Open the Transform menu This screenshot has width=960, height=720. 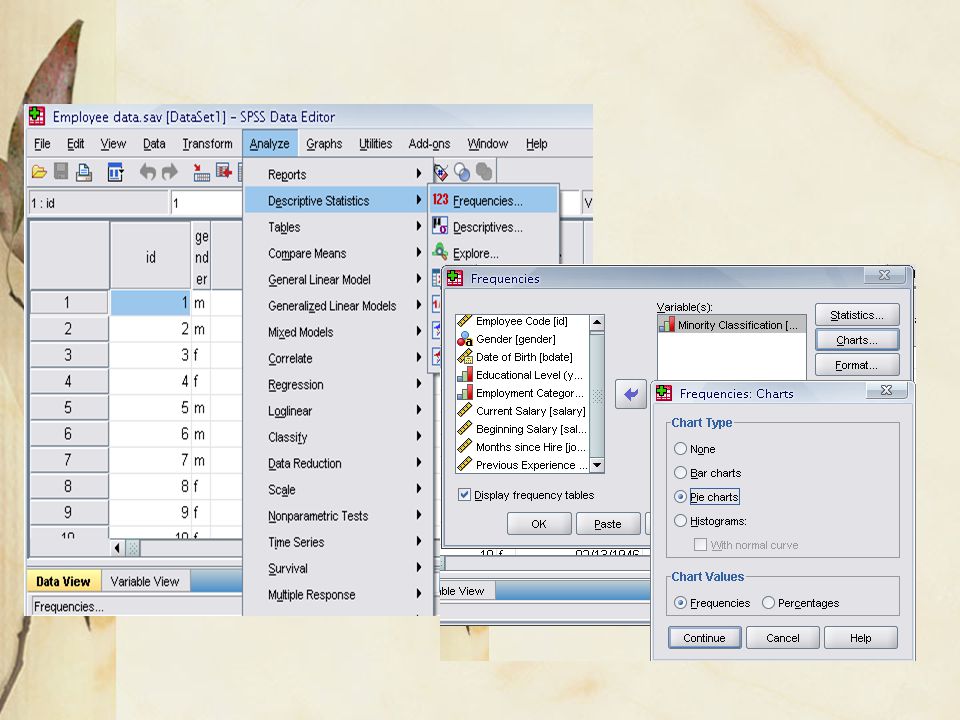coord(208,143)
